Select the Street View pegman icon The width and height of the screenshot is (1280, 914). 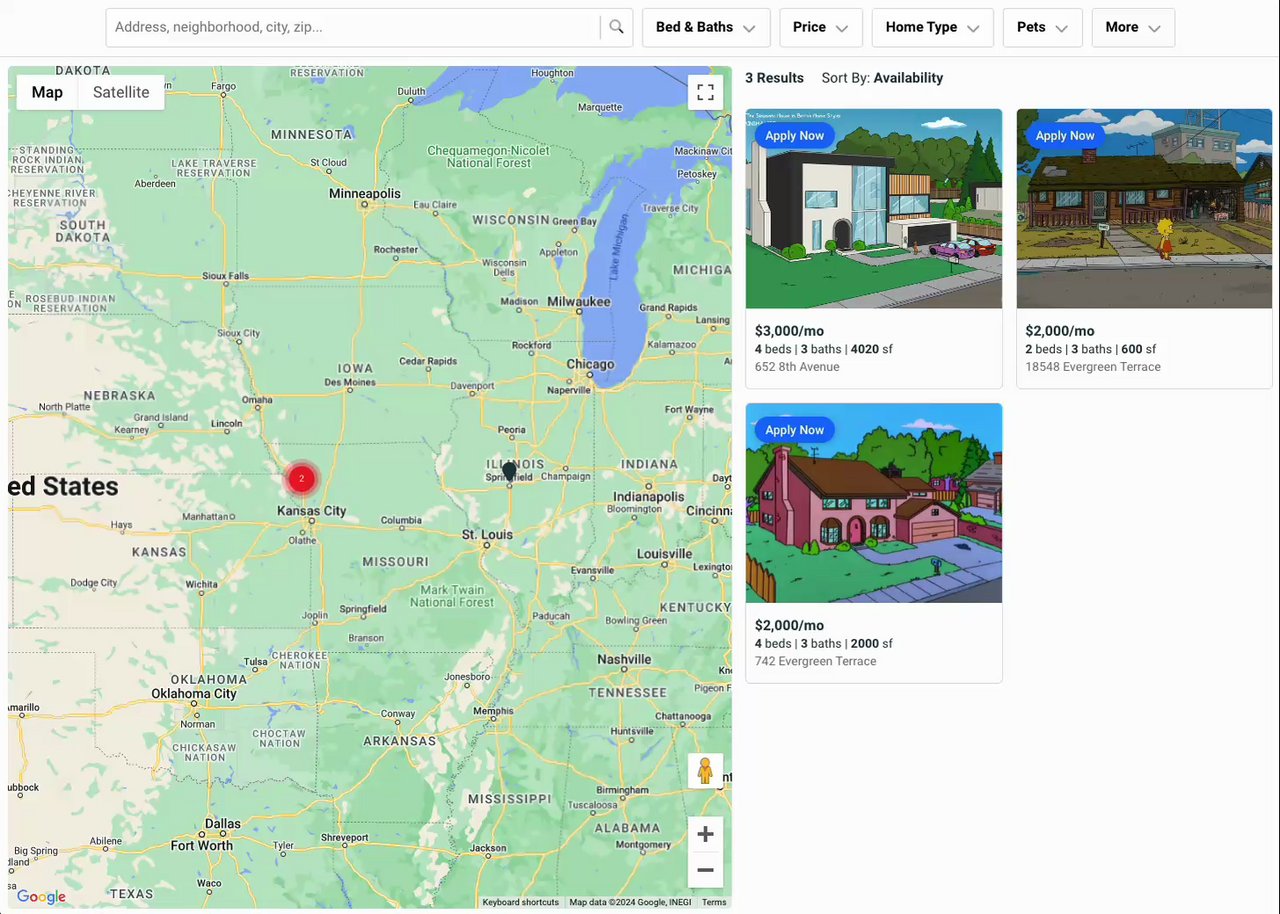[x=705, y=771]
